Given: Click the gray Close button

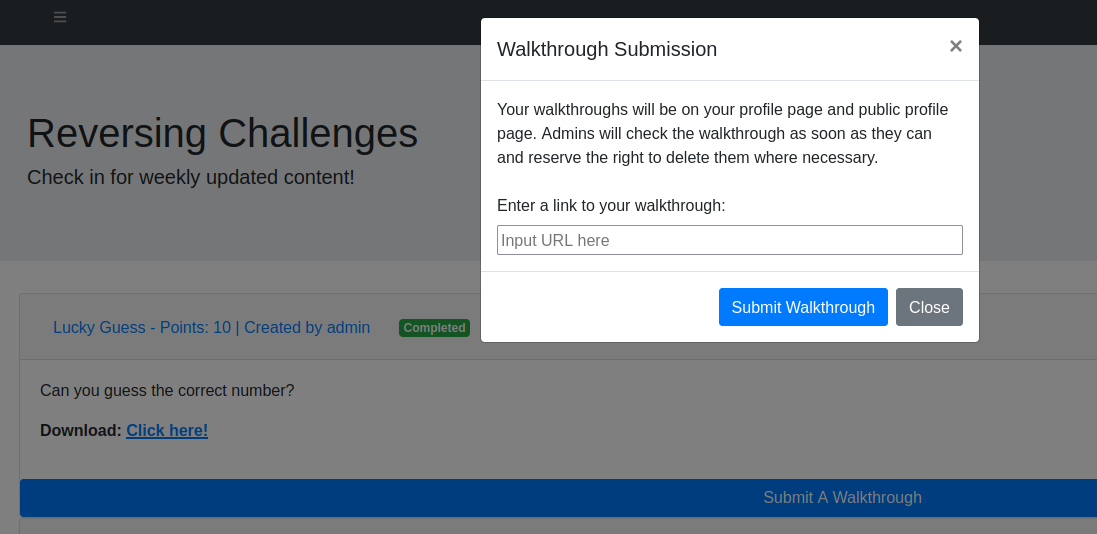Looking at the screenshot, I should coord(929,307).
